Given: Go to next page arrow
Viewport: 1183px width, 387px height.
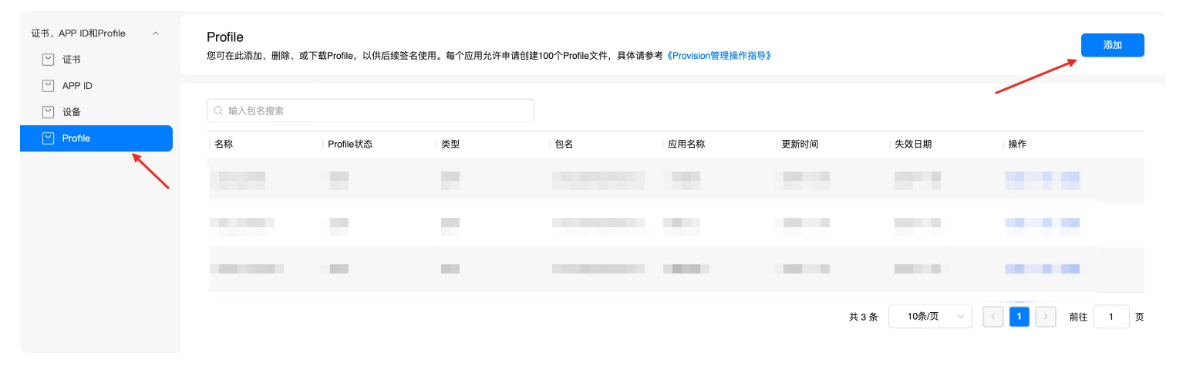Looking at the screenshot, I should click(1045, 317).
